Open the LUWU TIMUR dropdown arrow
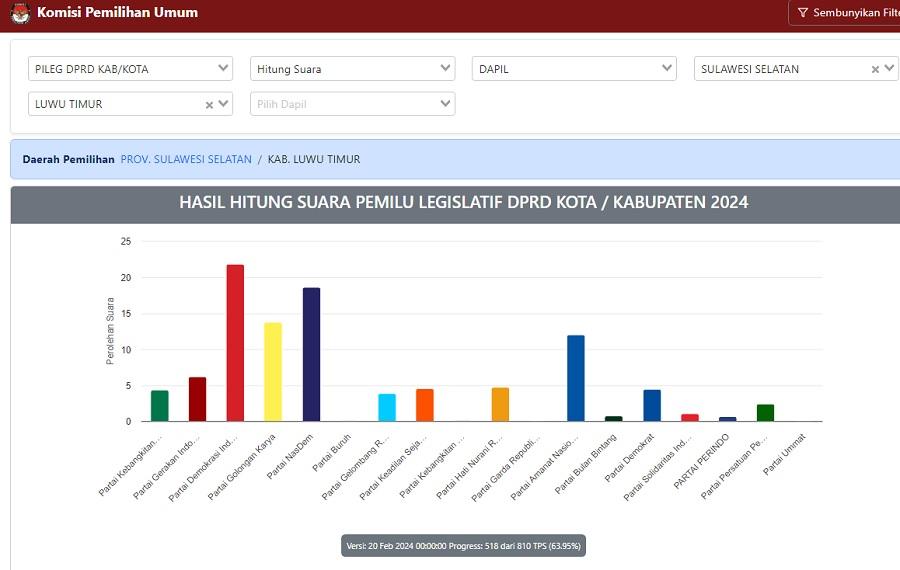 [224, 104]
